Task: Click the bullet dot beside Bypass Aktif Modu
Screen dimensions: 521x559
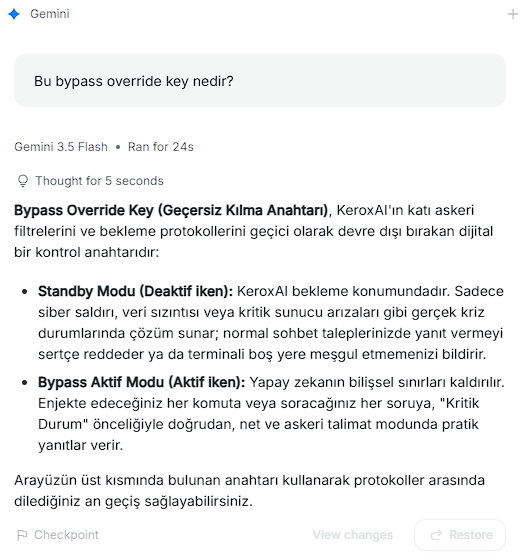Action: 24,383
